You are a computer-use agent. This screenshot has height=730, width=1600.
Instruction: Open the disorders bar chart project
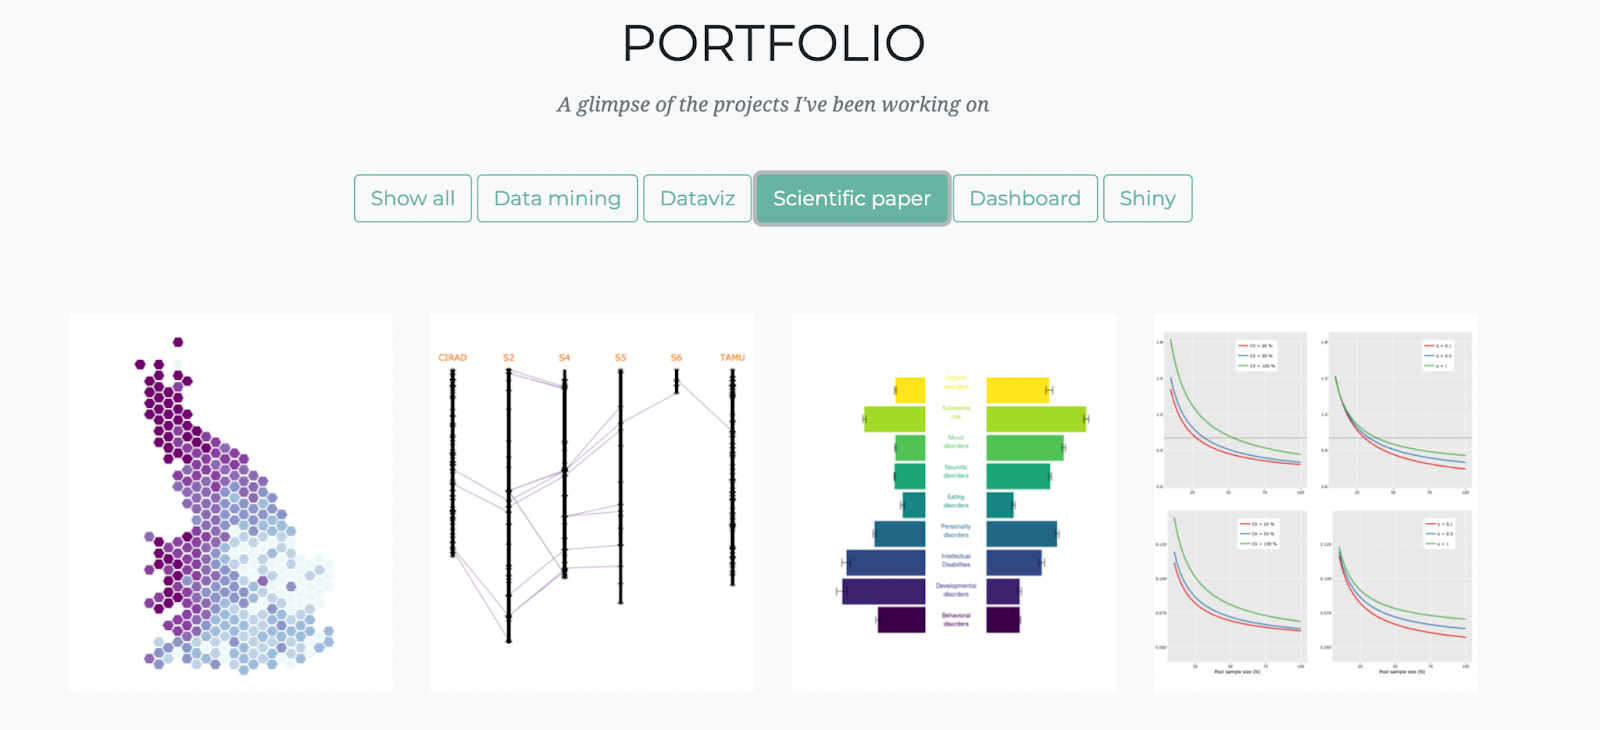[954, 503]
